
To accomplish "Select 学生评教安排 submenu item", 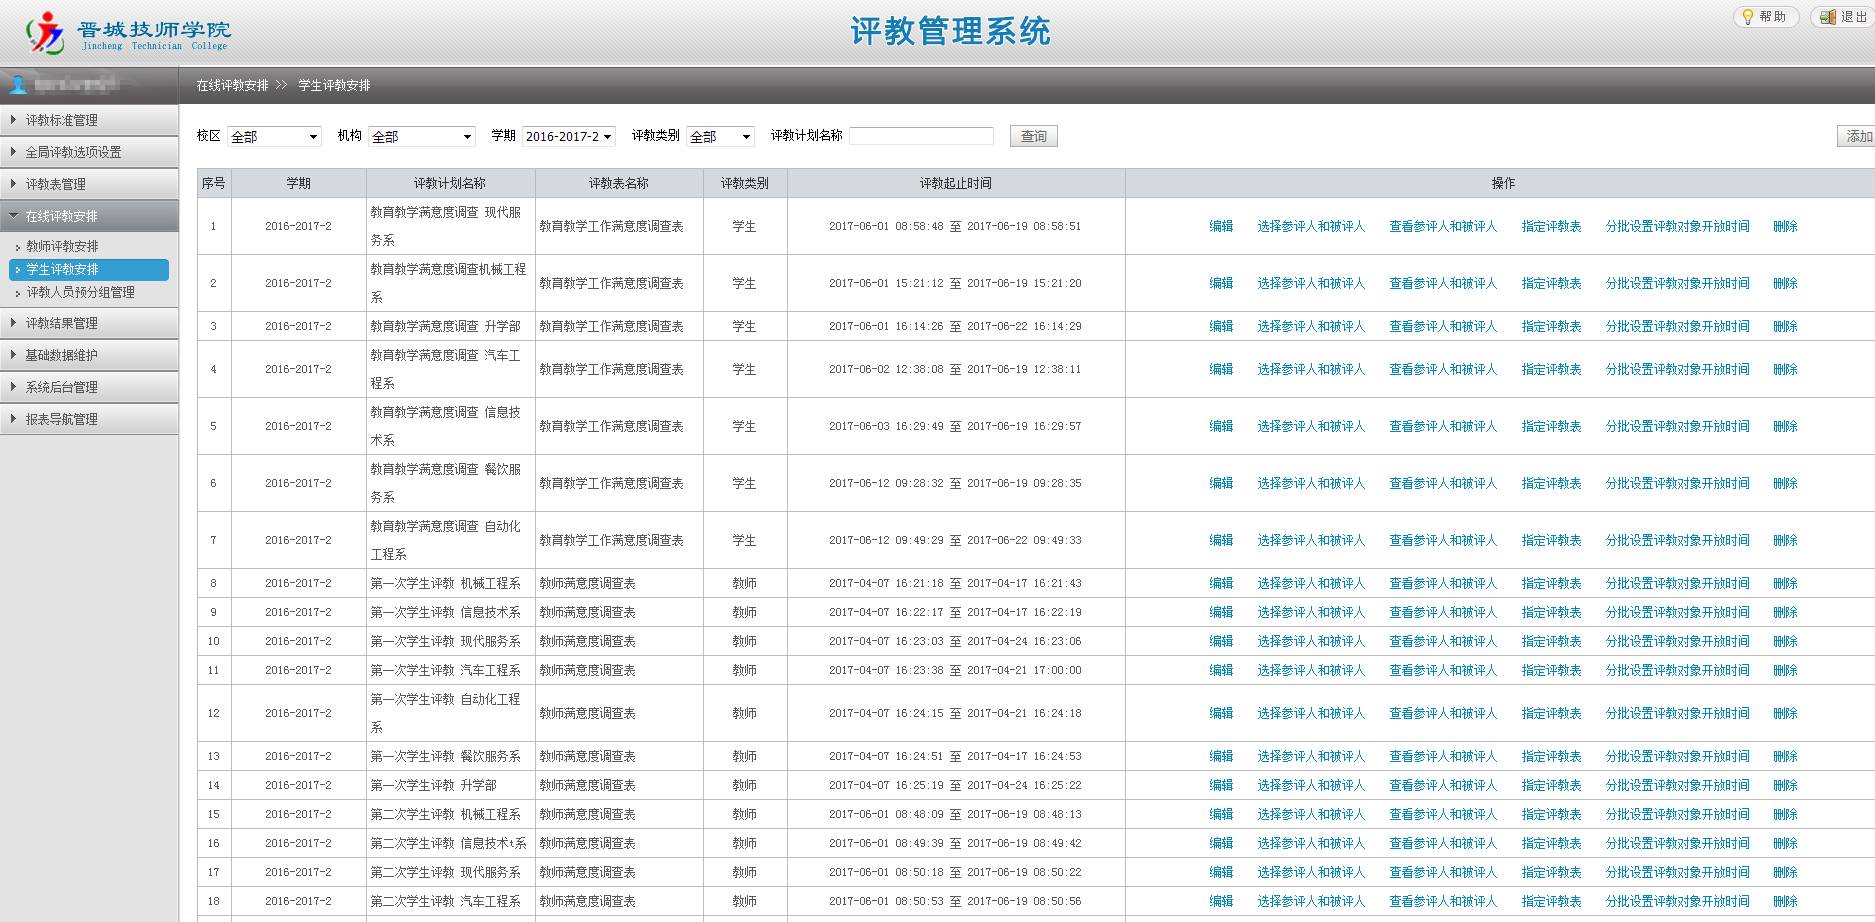I will click(x=89, y=269).
